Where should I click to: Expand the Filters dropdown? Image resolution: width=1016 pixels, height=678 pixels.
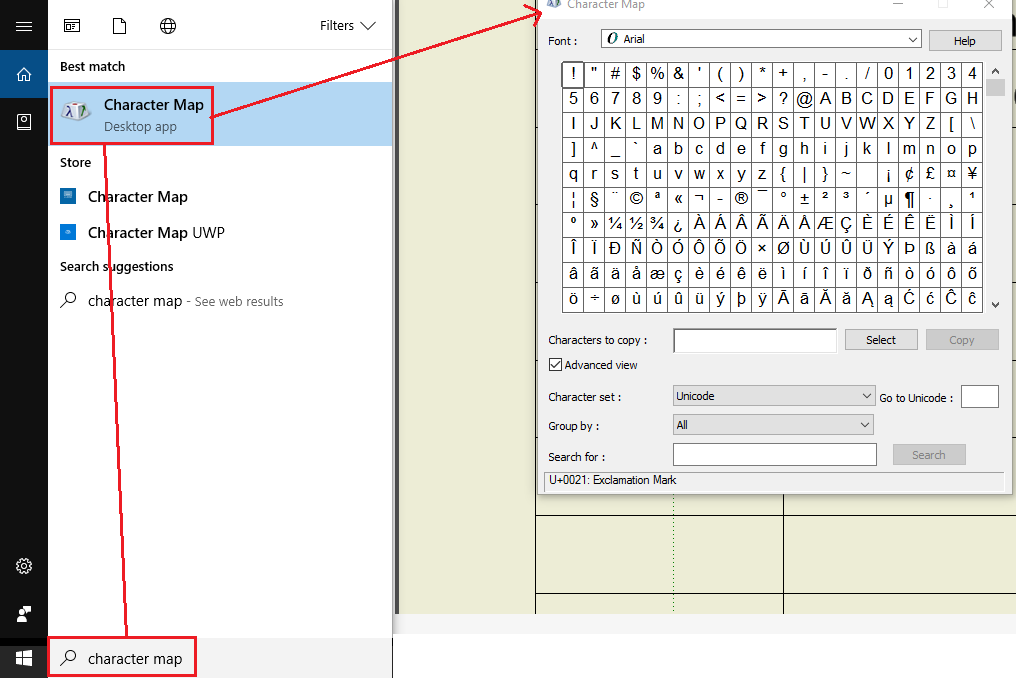click(347, 26)
